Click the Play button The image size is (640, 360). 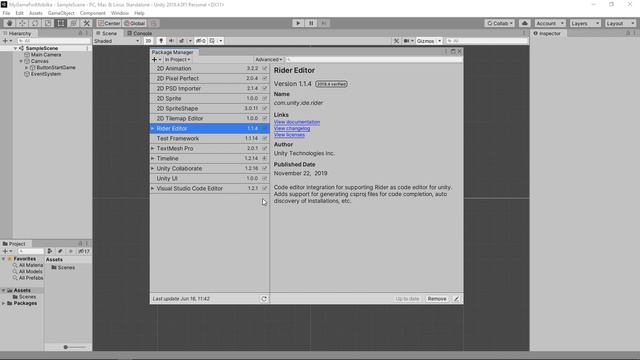click(298, 23)
